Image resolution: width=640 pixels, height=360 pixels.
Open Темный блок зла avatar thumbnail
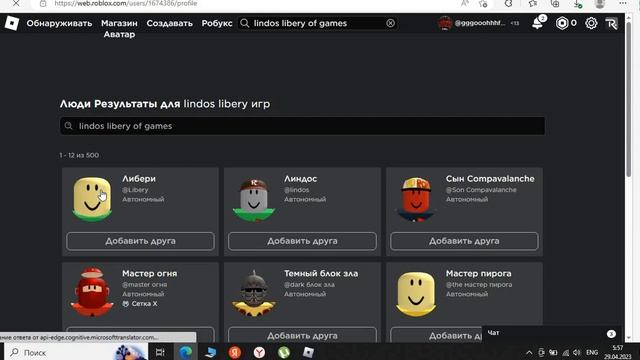[254, 293]
